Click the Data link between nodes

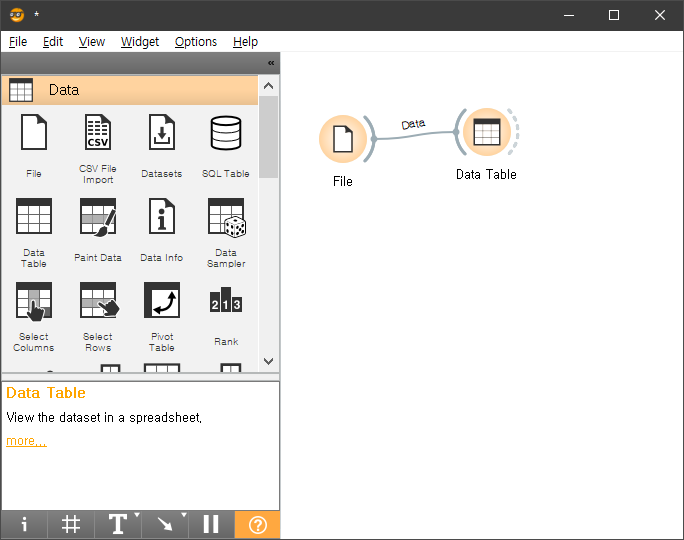click(x=414, y=135)
